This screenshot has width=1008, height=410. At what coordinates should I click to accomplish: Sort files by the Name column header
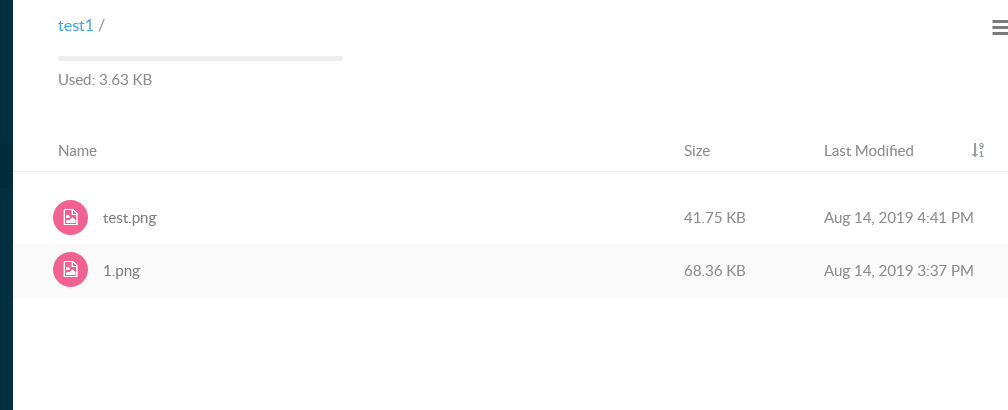tap(77, 151)
